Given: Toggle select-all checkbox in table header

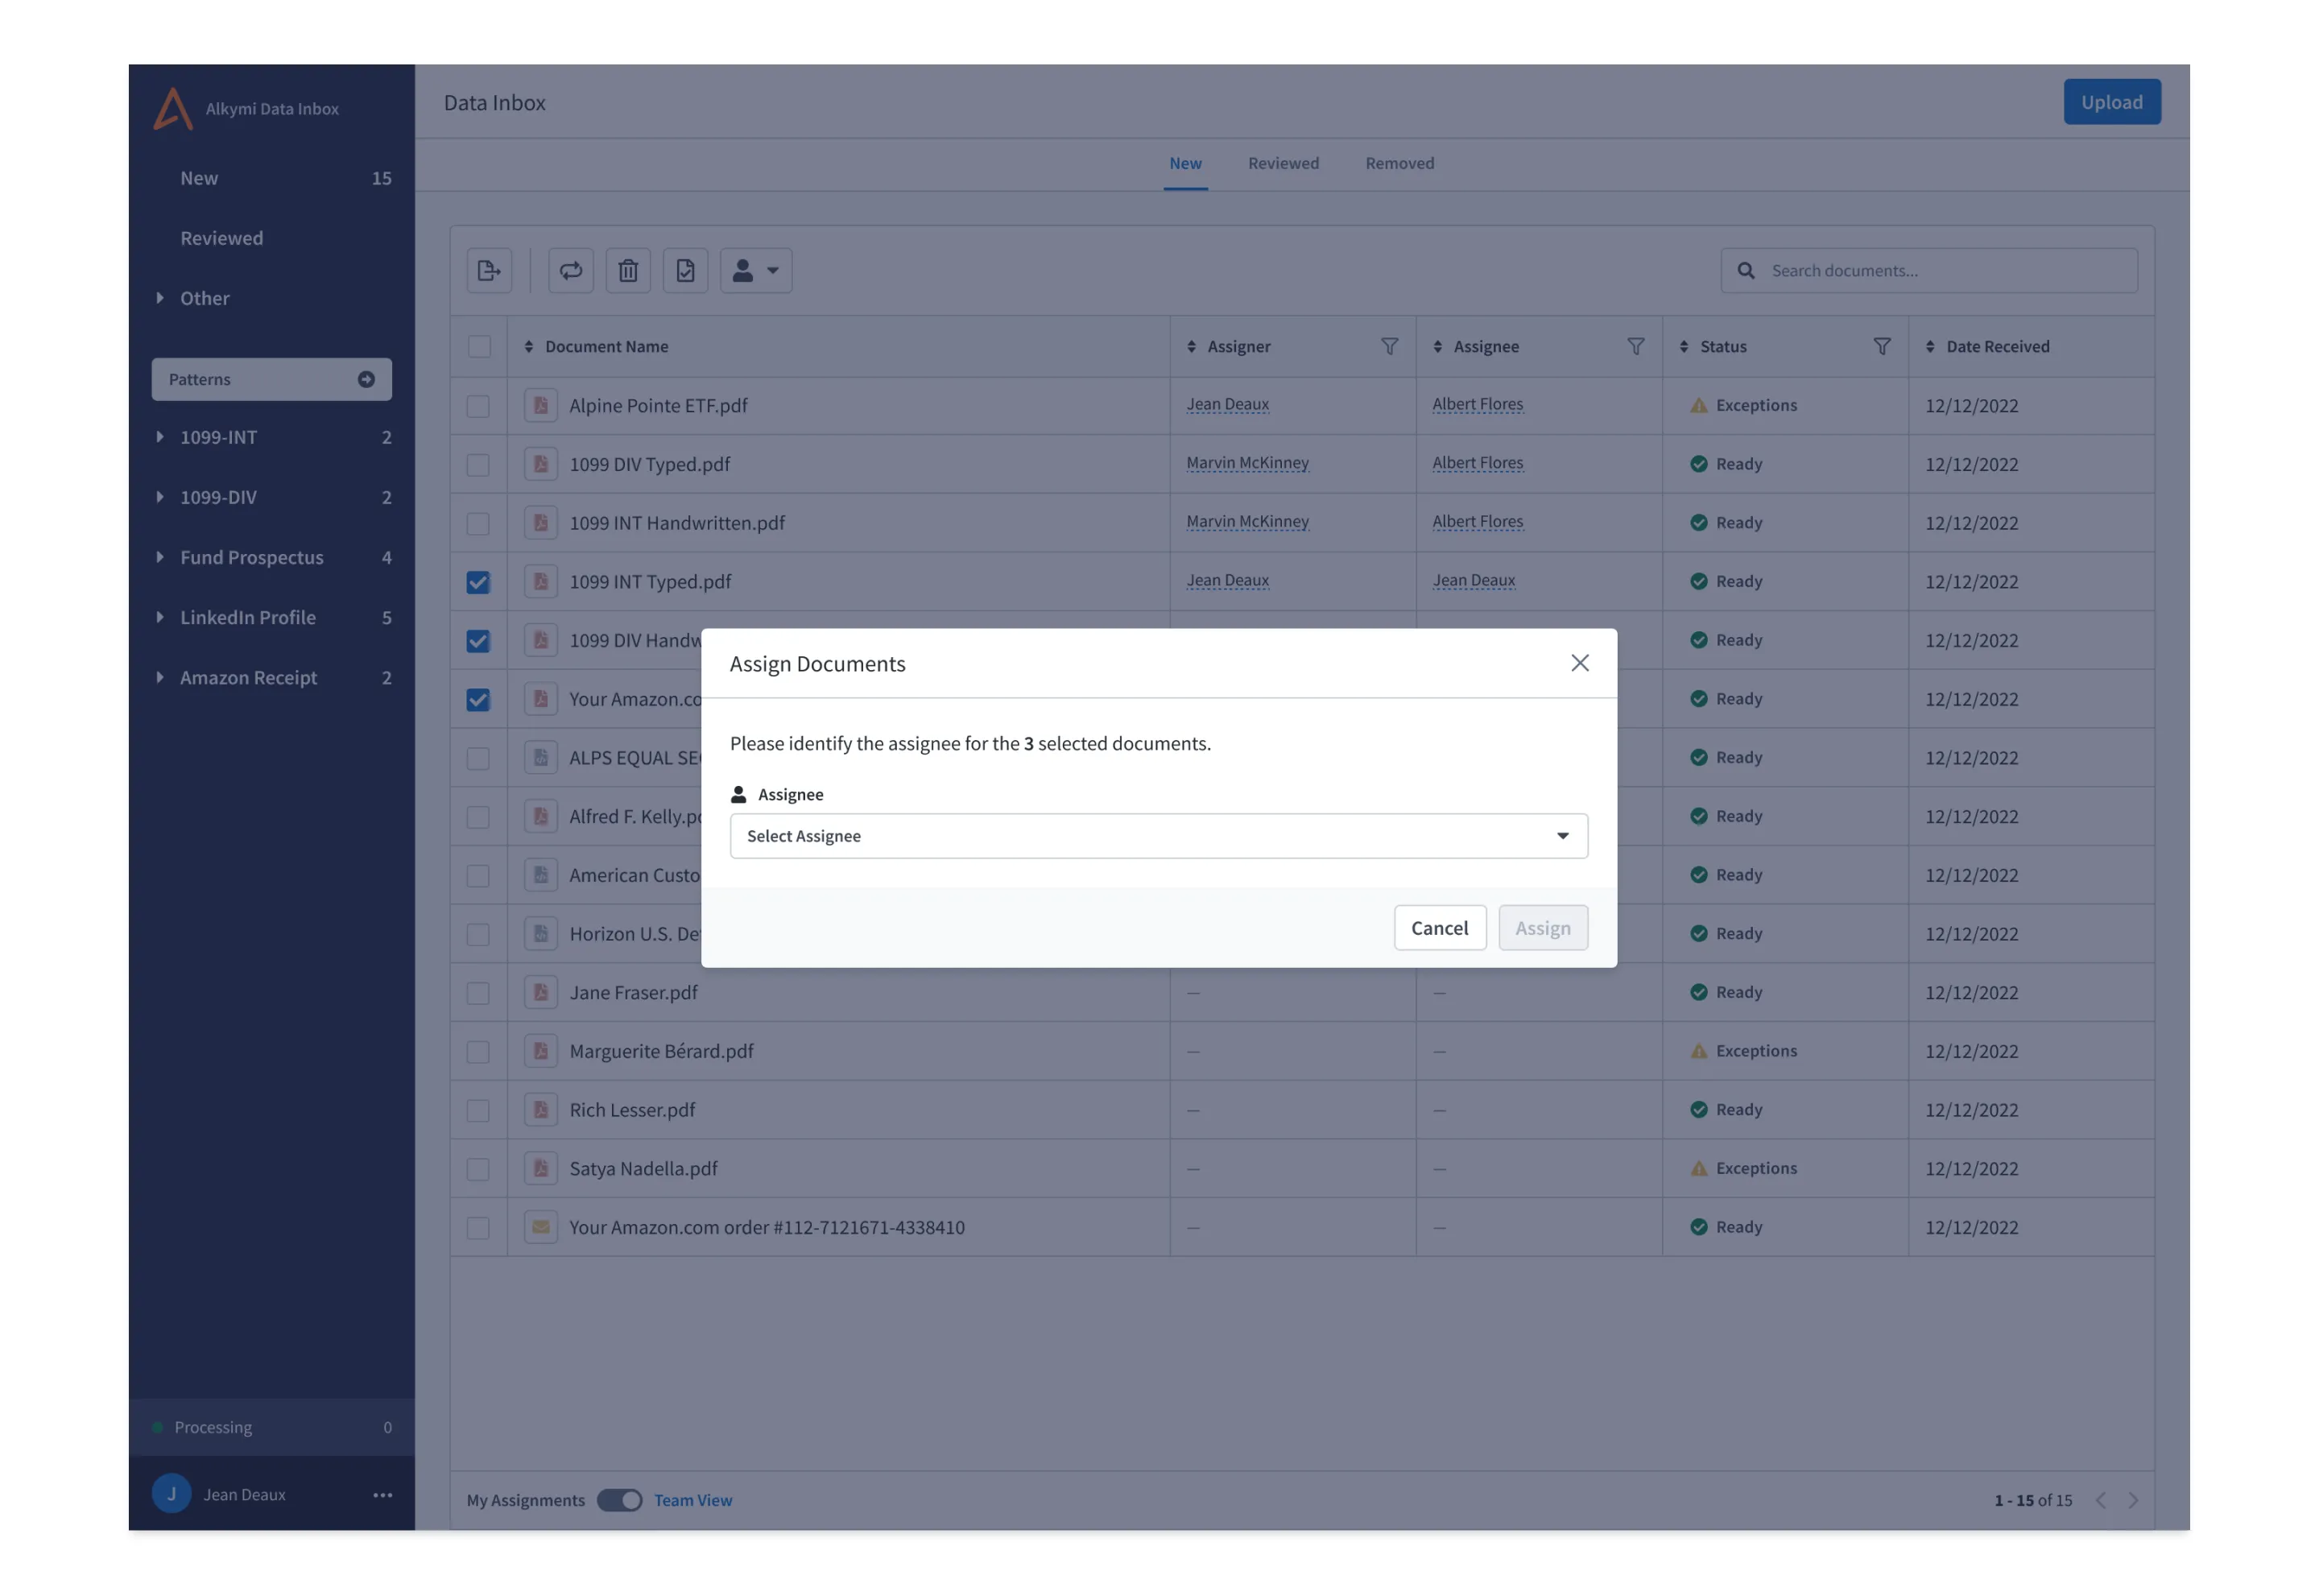Looking at the screenshot, I should (x=479, y=346).
